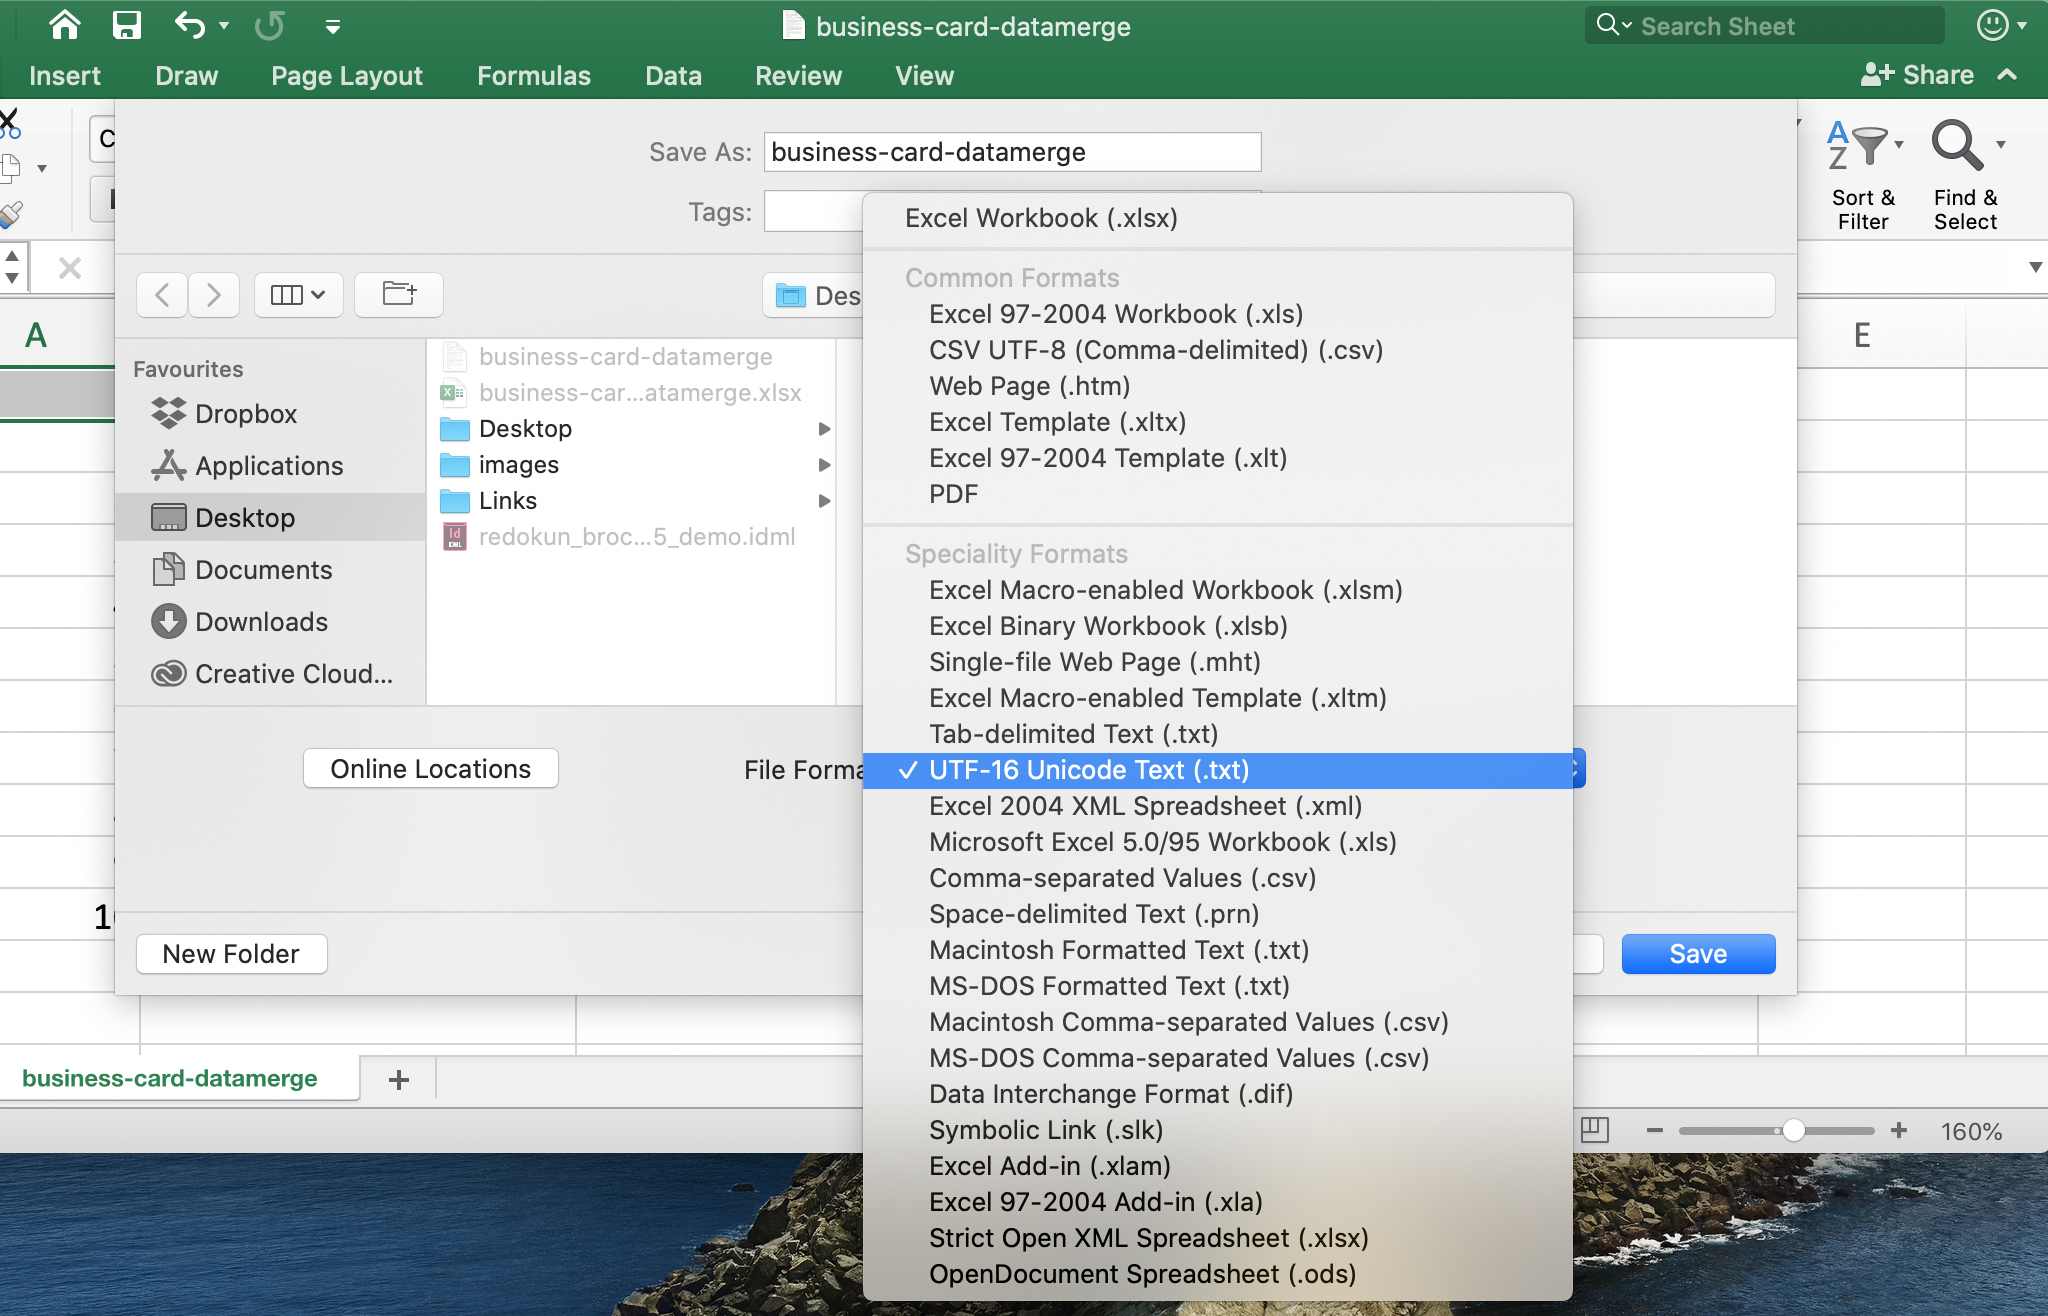Open the undo history dropdown arrow

click(x=224, y=26)
